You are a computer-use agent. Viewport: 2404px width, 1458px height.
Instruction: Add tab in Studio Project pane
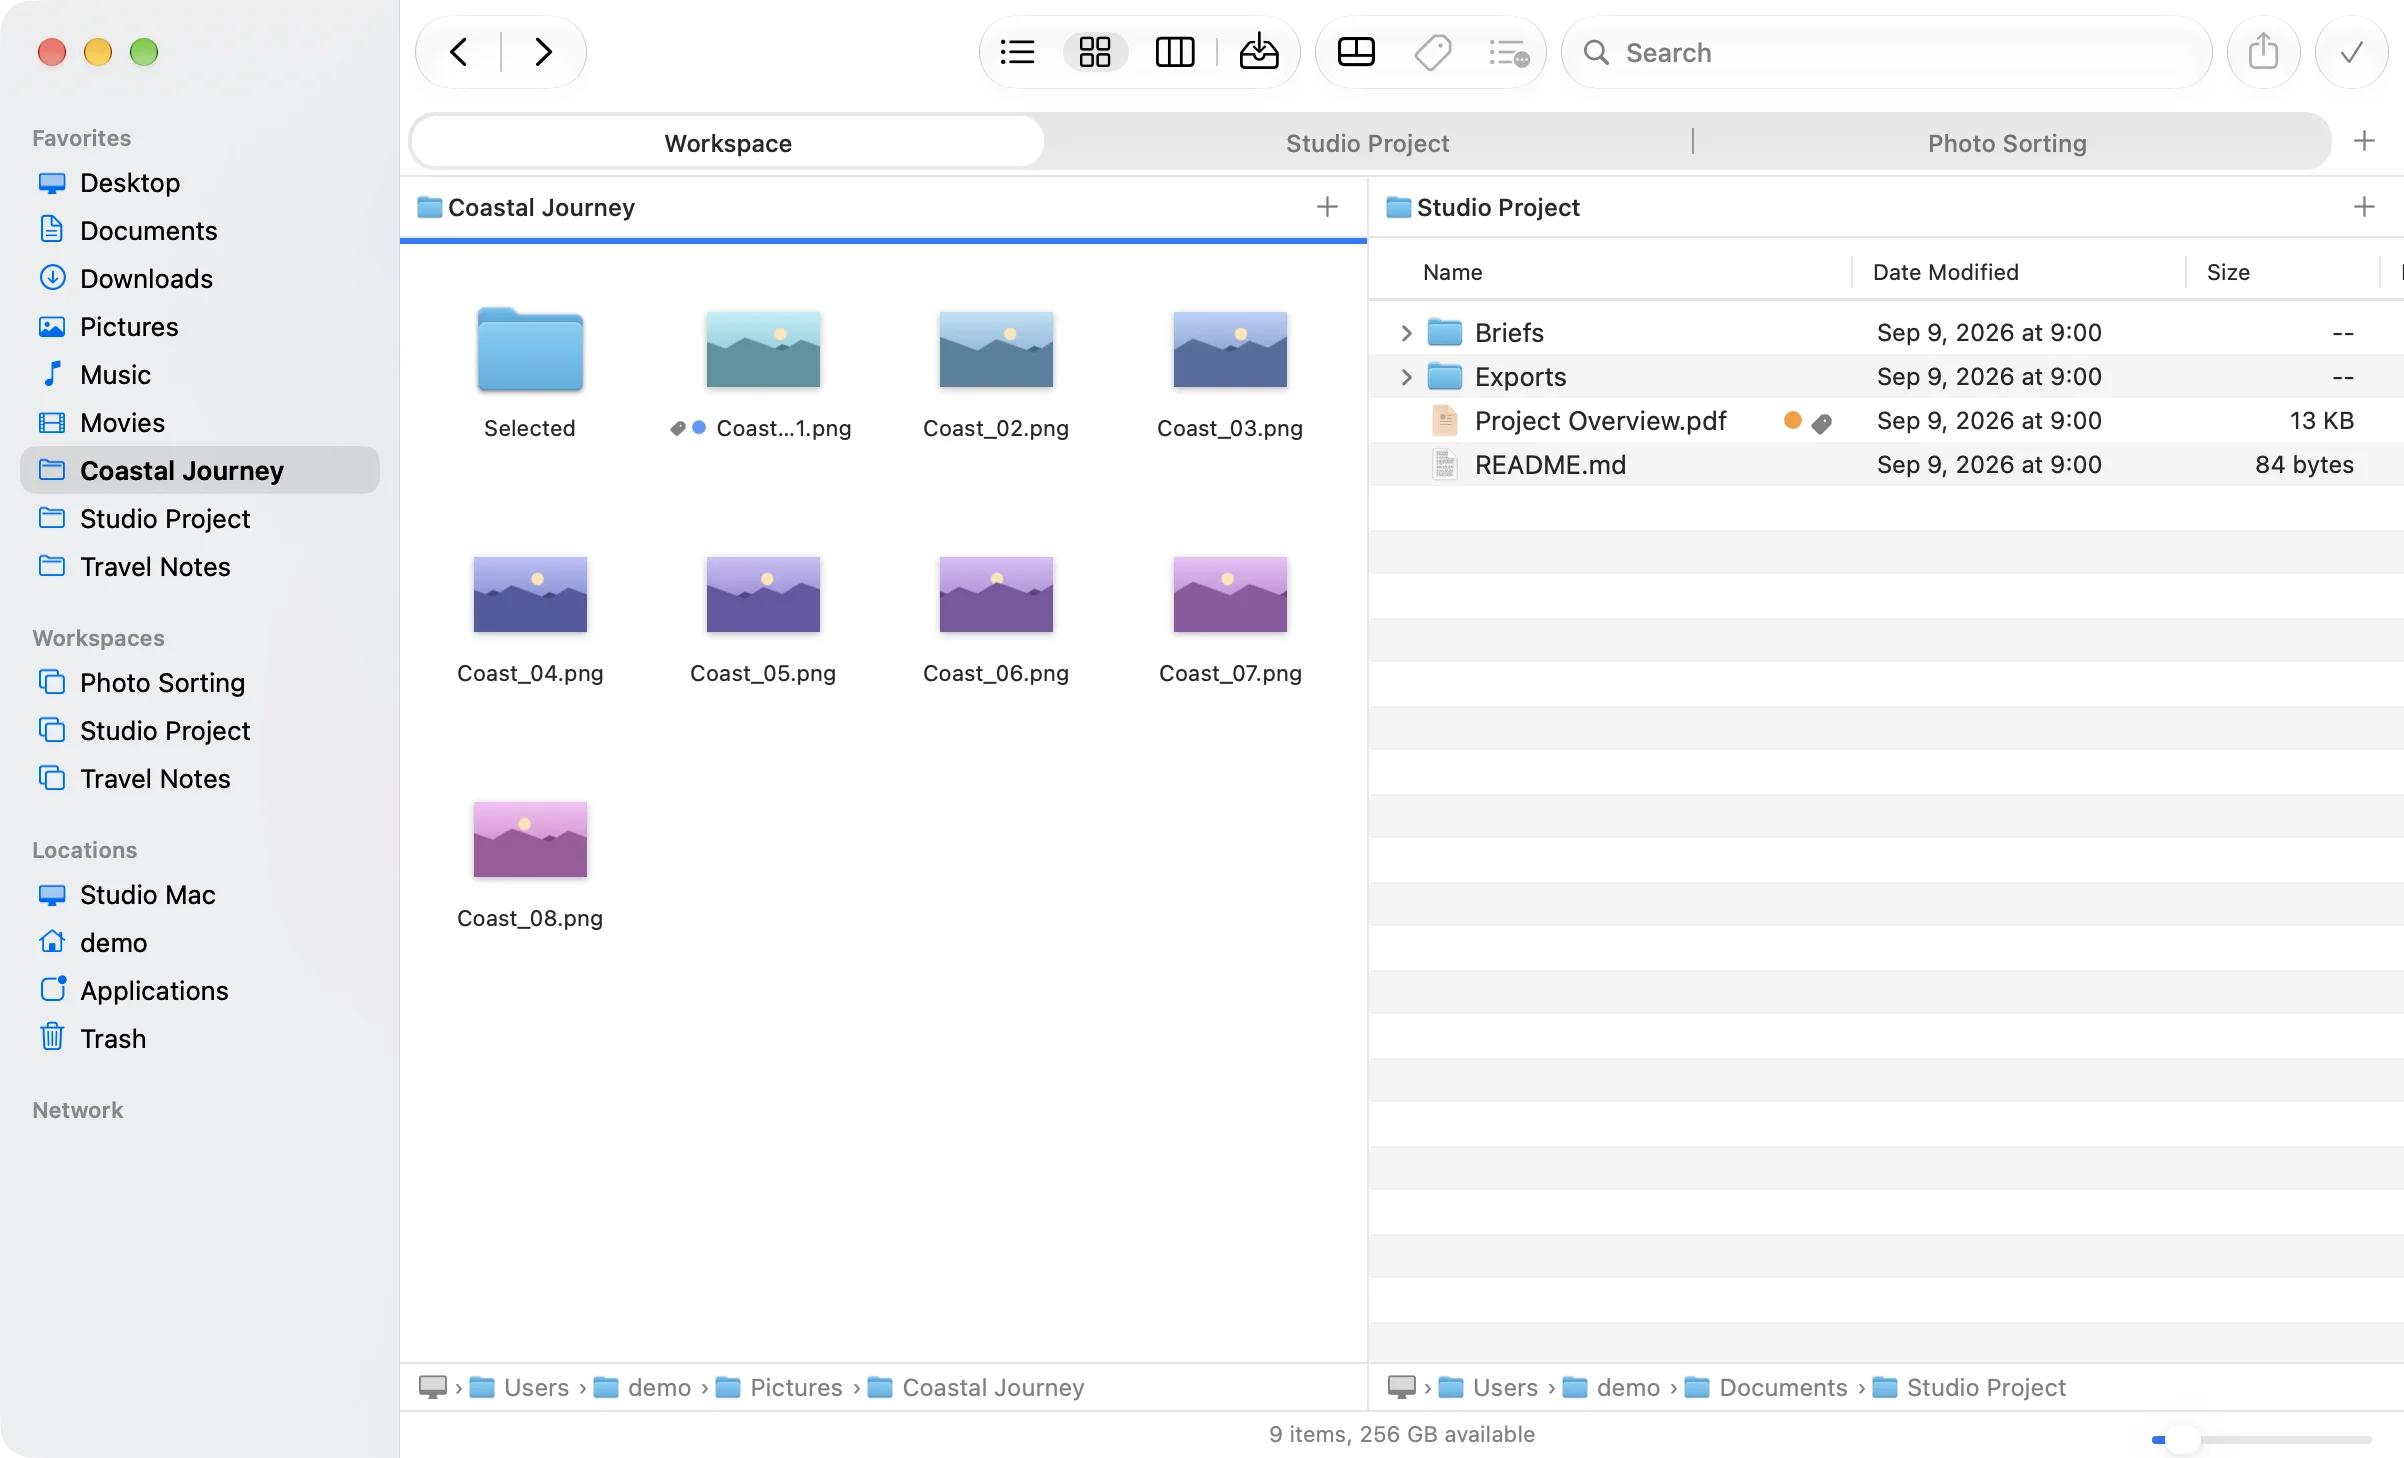(x=2364, y=207)
